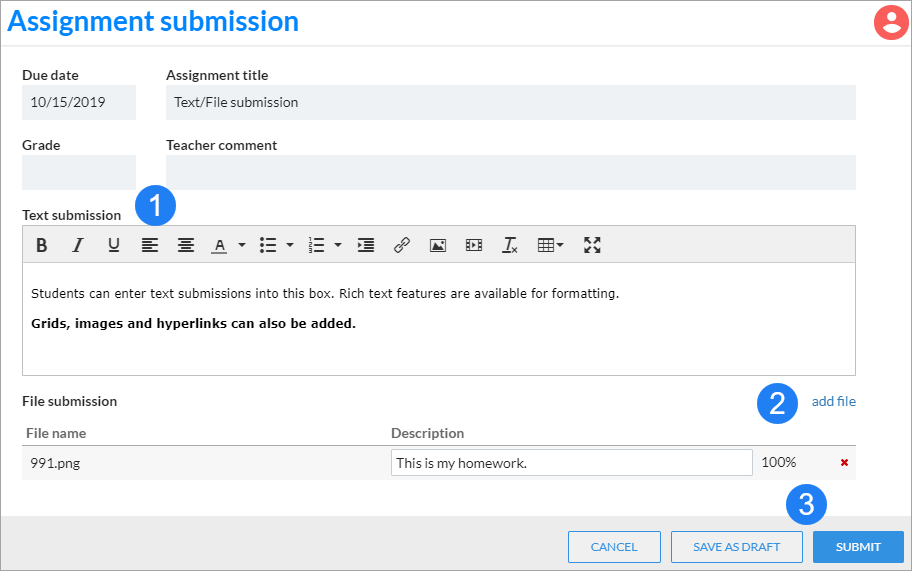This screenshot has height=571, width=912.
Task: Remove the 991.png file with red X
Action: [x=844, y=463]
